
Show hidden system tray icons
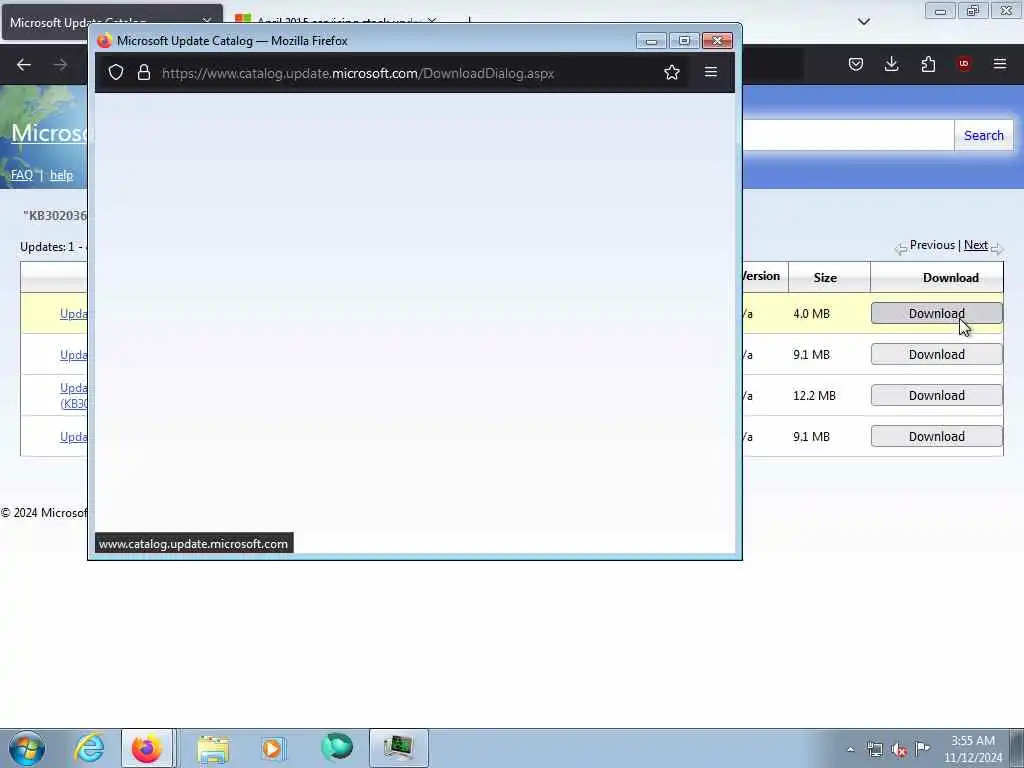pyautogui.click(x=850, y=749)
